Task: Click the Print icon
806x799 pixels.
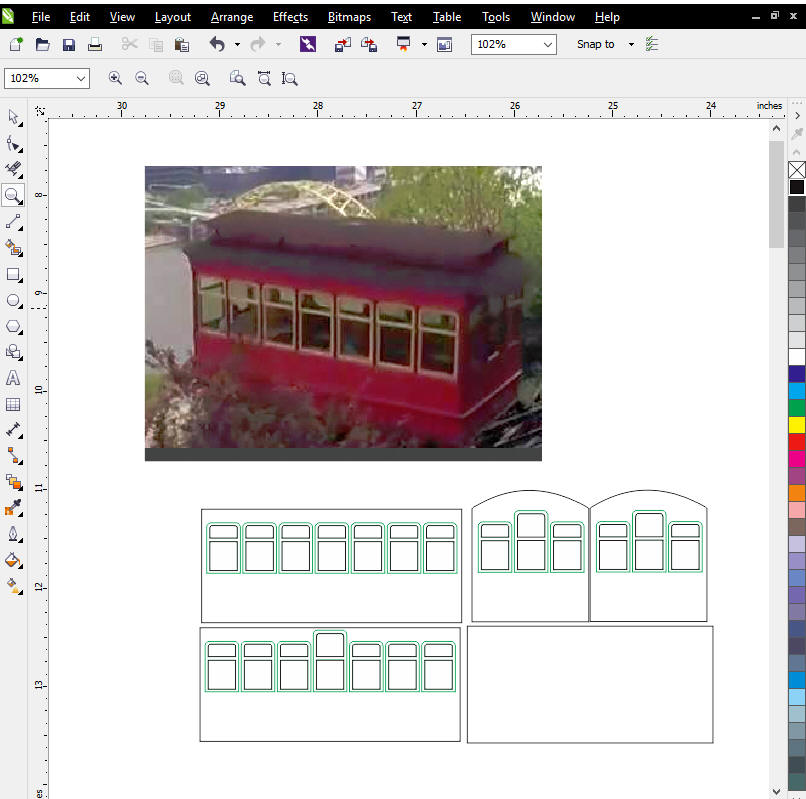Action: pyautogui.click(x=95, y=45)
